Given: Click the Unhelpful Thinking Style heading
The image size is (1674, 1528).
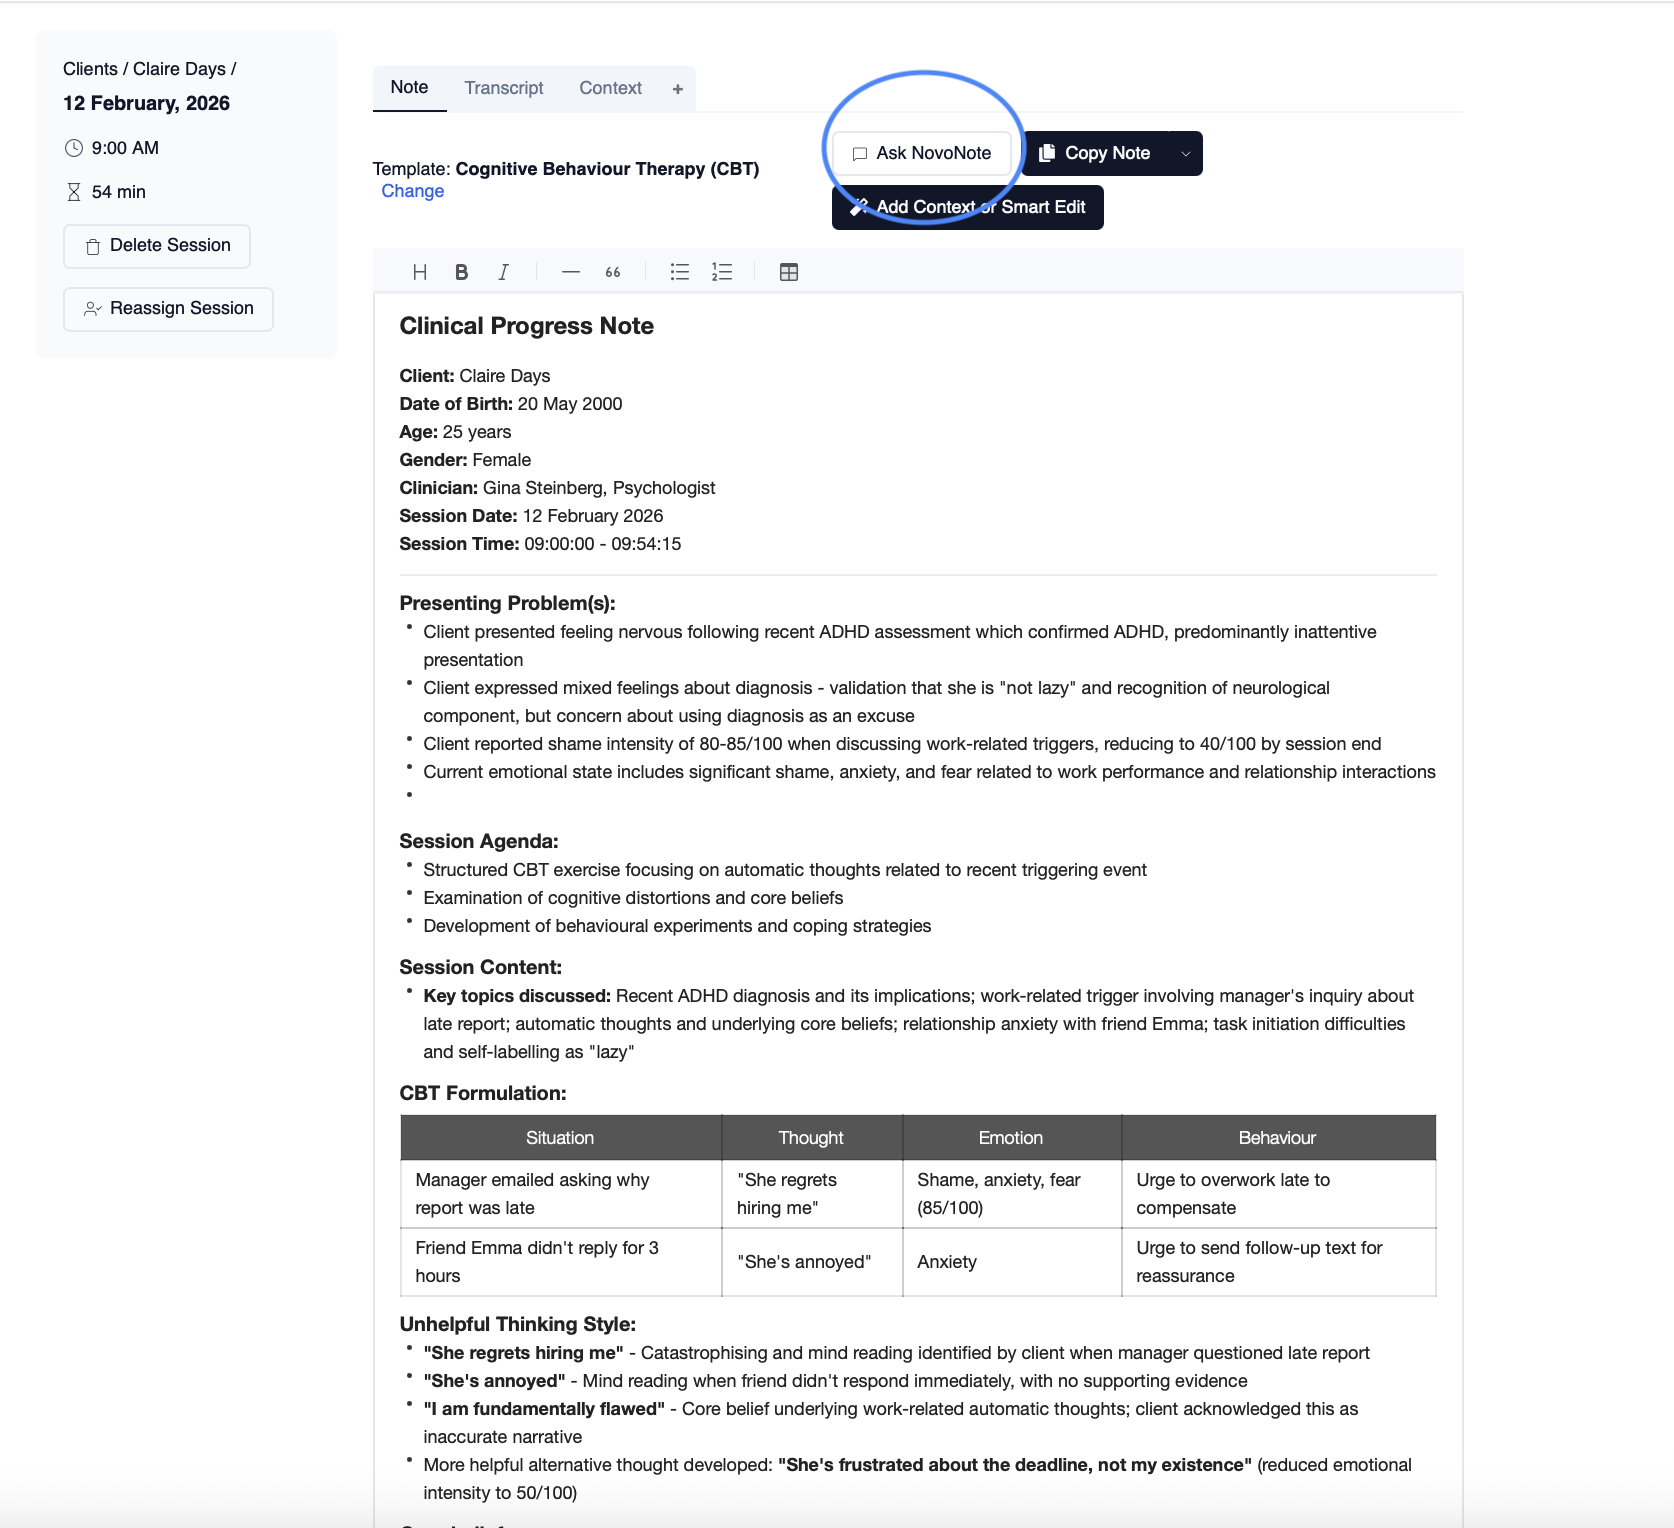Looking at the screenshot, I should pyautogui.click(x=518, y=1324).
